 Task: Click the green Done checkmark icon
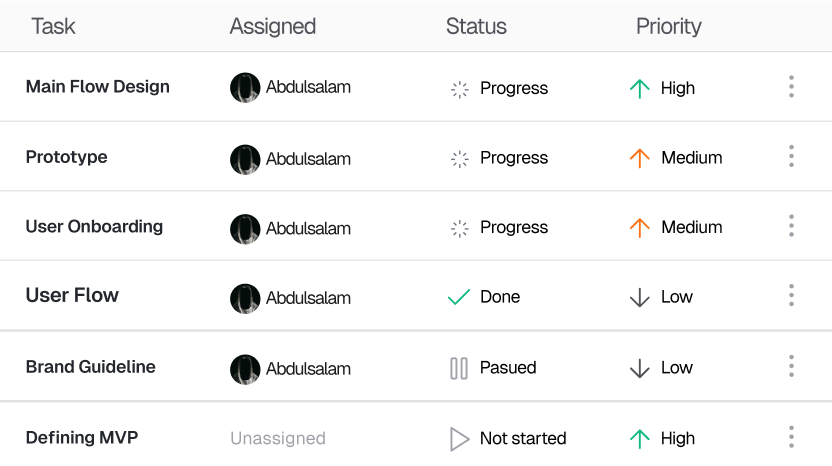point(459,297)
